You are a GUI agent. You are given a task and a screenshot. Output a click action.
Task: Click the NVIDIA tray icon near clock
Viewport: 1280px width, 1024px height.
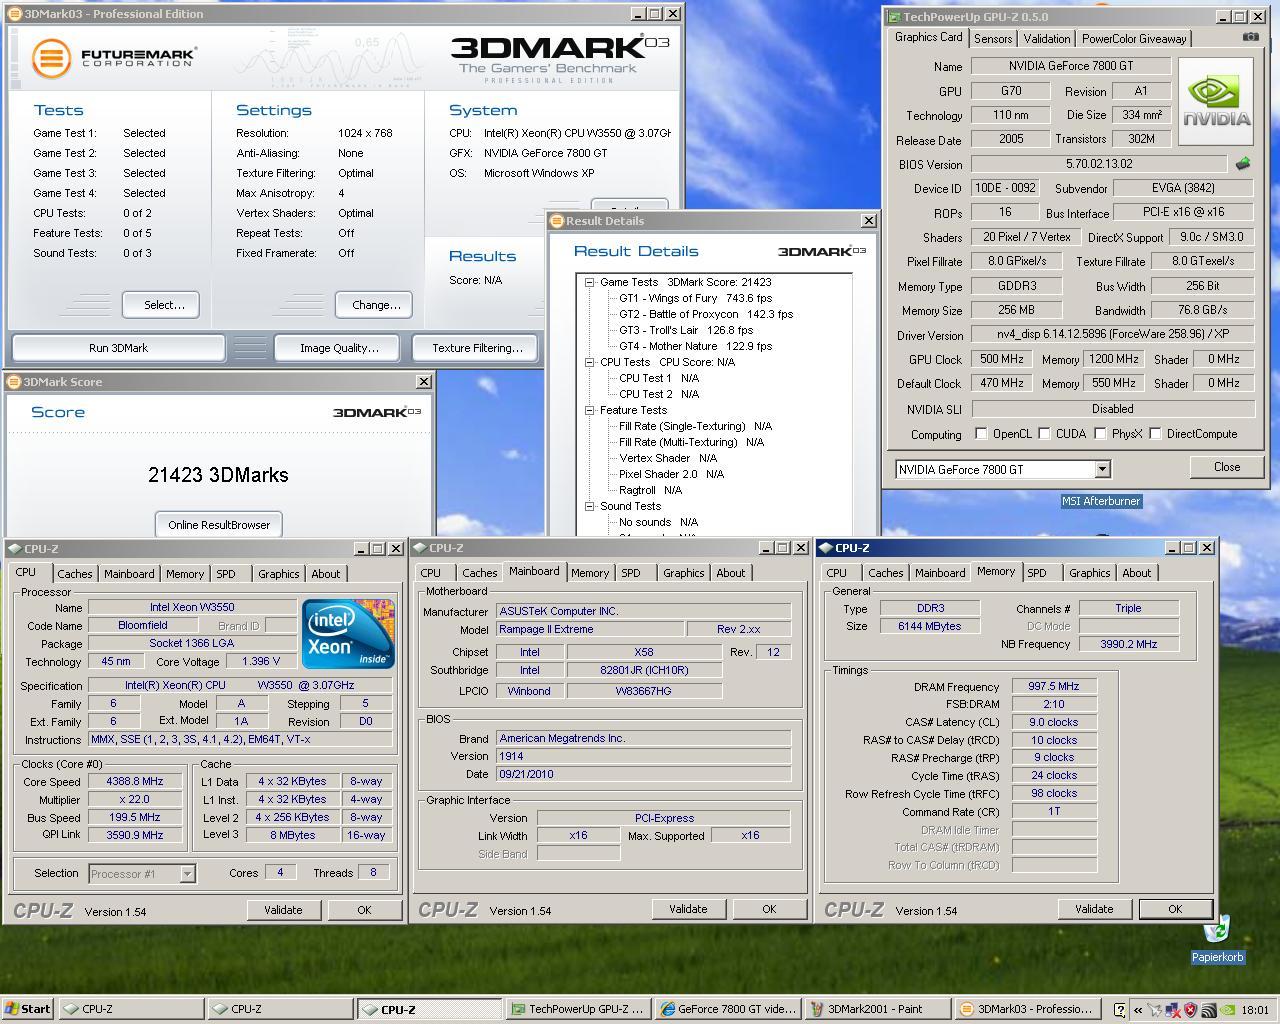[x=1228, y=1010]
